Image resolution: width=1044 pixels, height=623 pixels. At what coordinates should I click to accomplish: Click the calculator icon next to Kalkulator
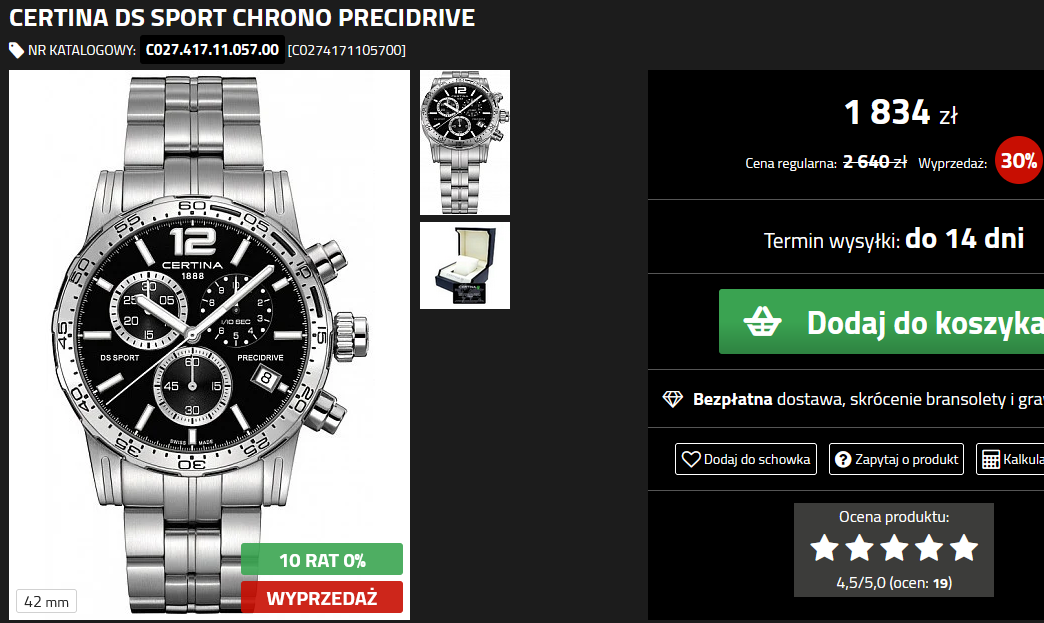coord(991,459)
